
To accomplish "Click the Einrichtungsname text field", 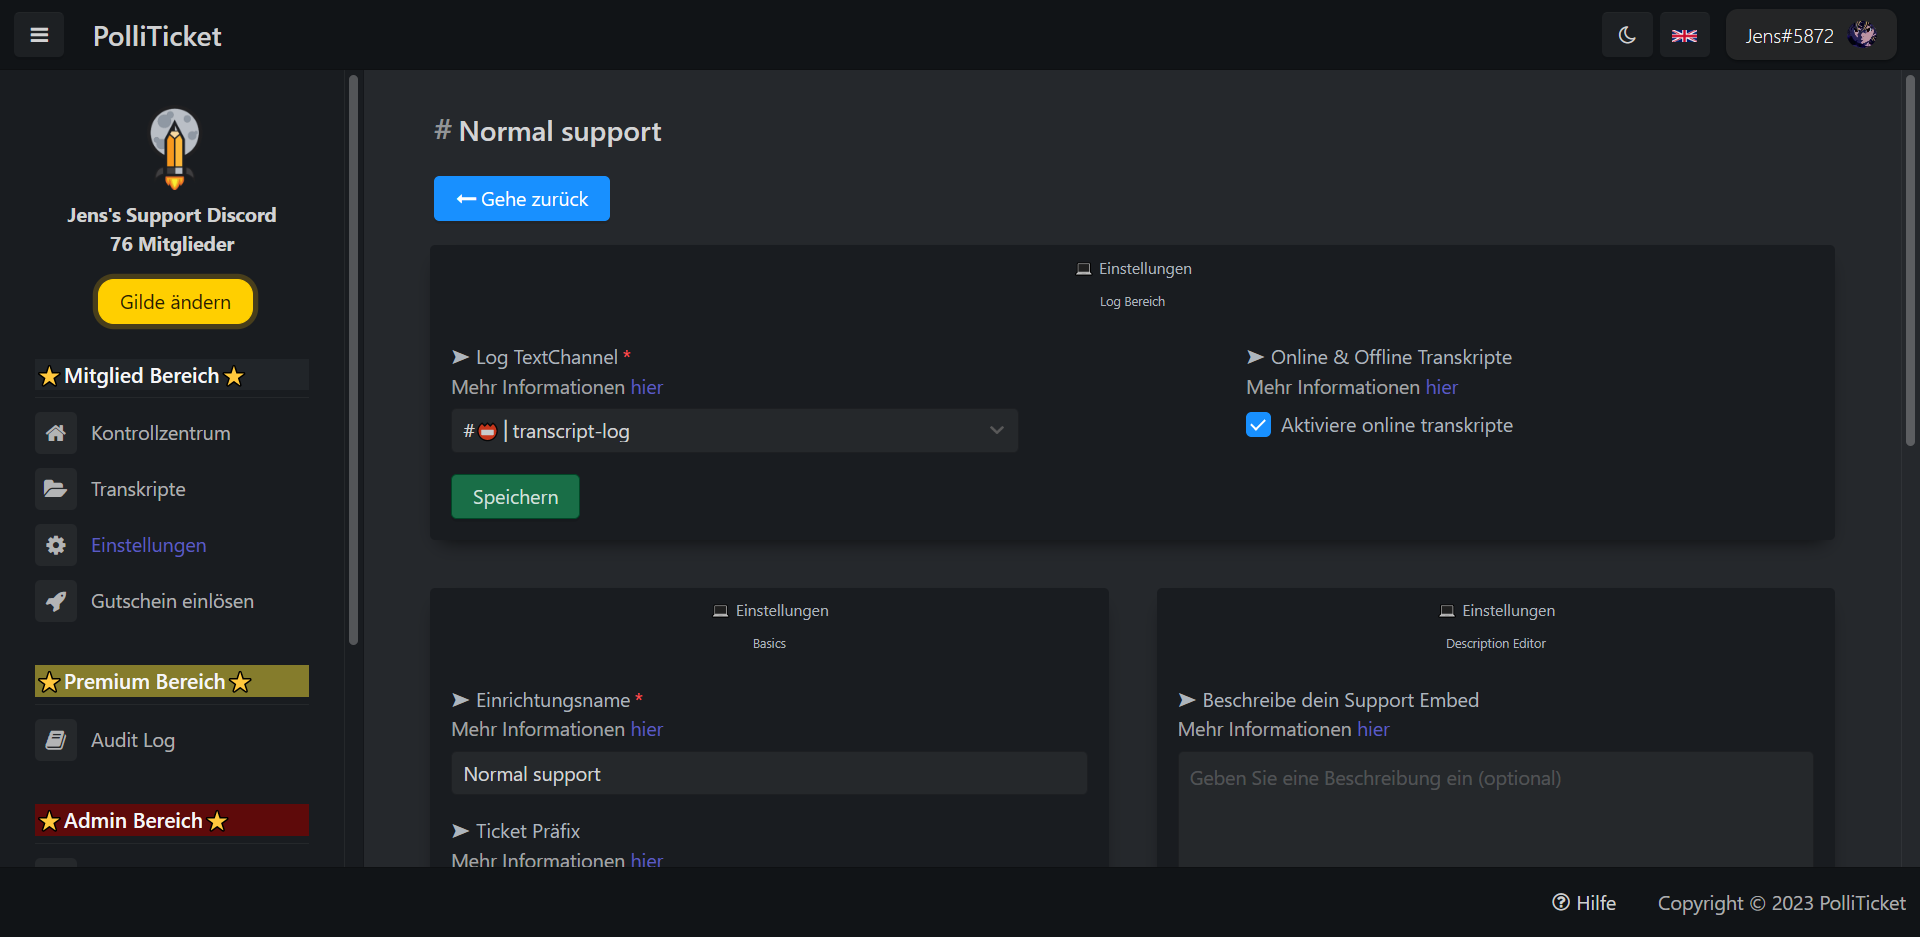I will pos(768,774).
